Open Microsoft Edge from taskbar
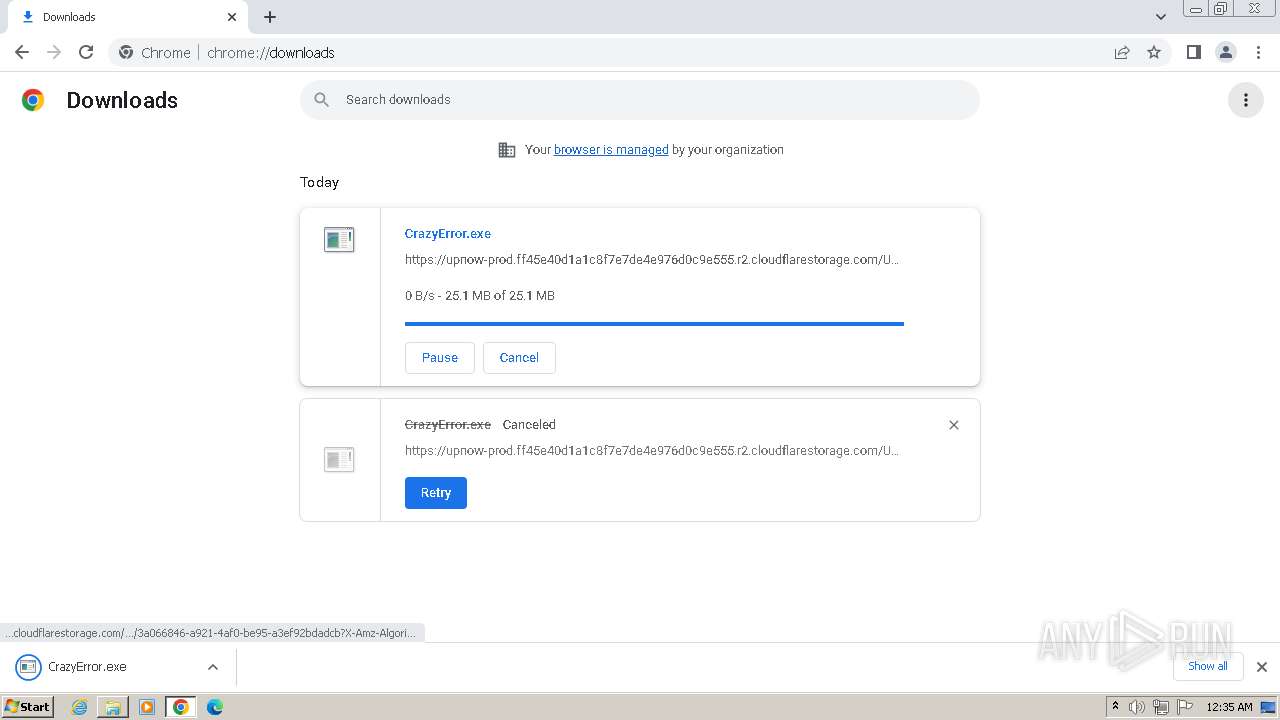This screenshot has width=1280, height=720. (215, 707)
